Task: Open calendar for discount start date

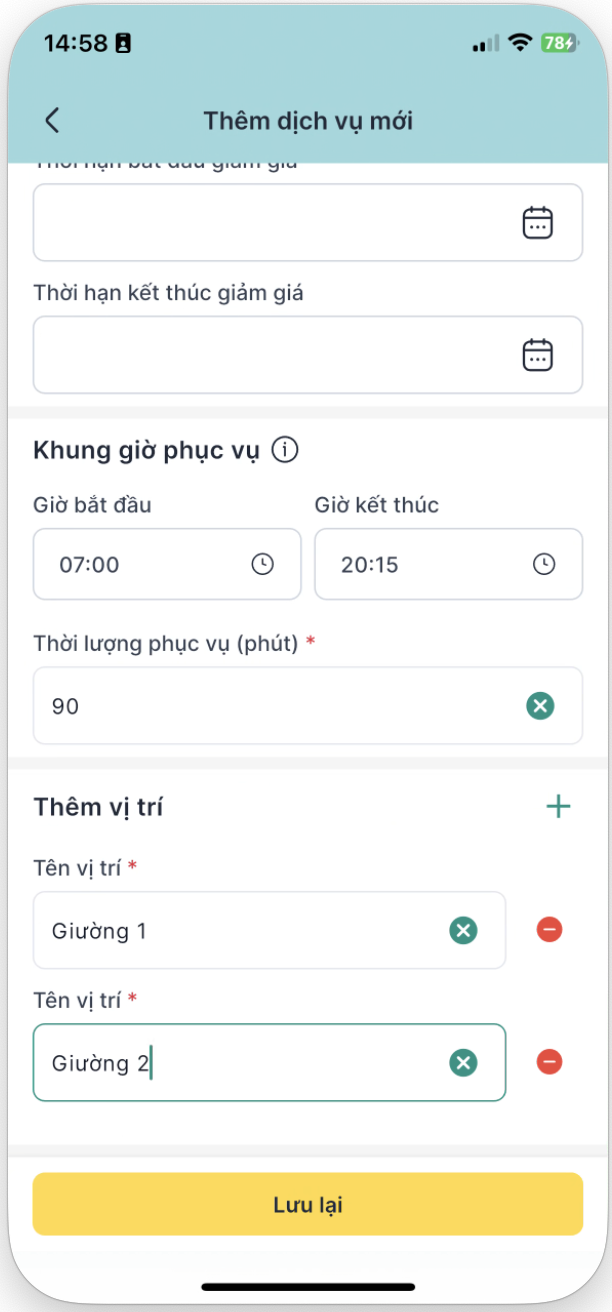Action: pos(538,222)
